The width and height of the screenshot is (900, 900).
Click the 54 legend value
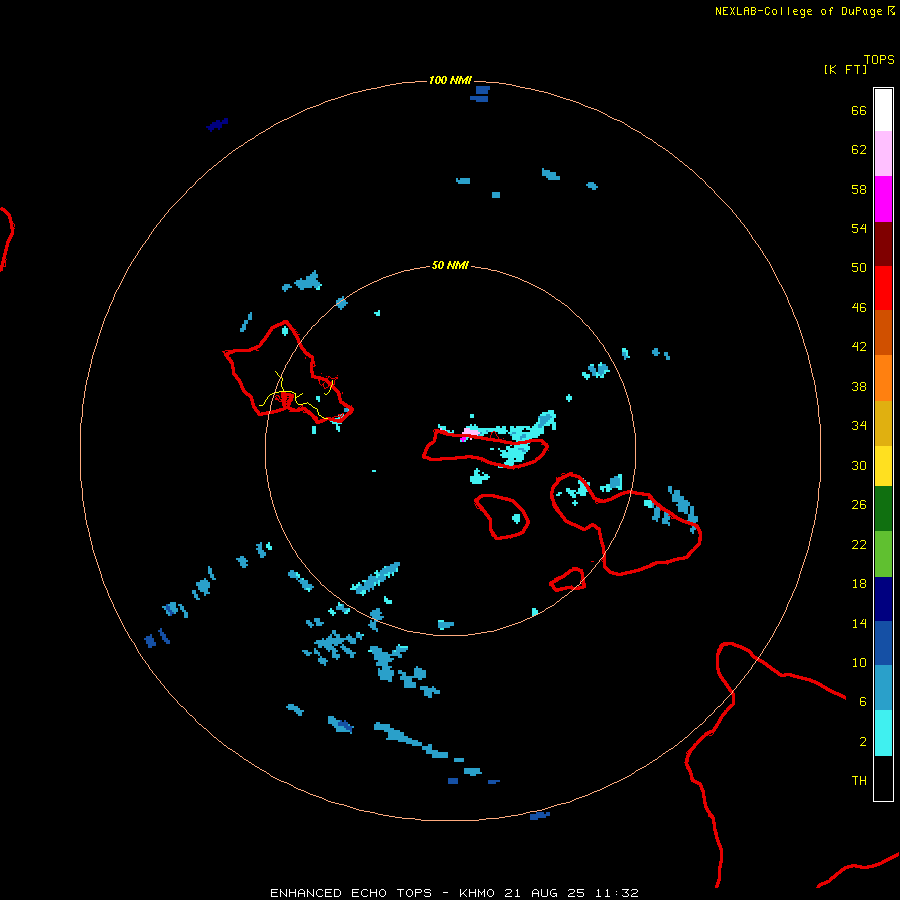tap(859, 228)
